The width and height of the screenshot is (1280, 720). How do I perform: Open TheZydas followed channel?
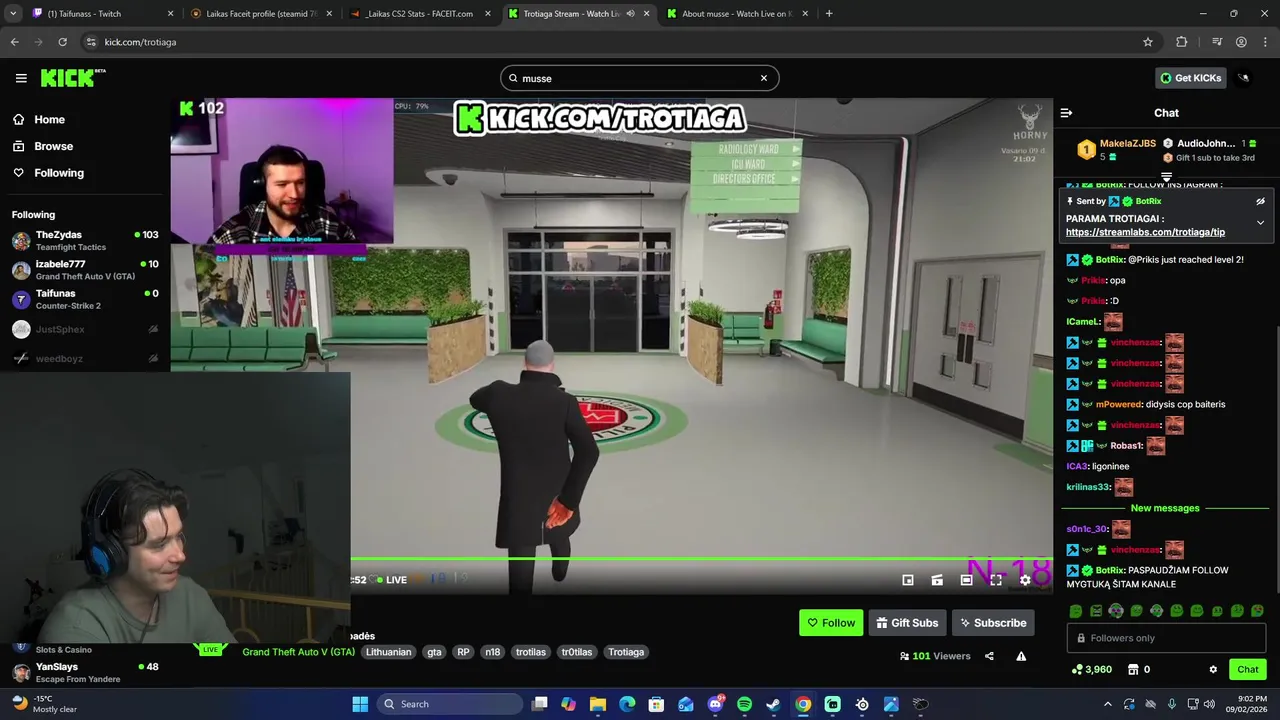[85, 240]
